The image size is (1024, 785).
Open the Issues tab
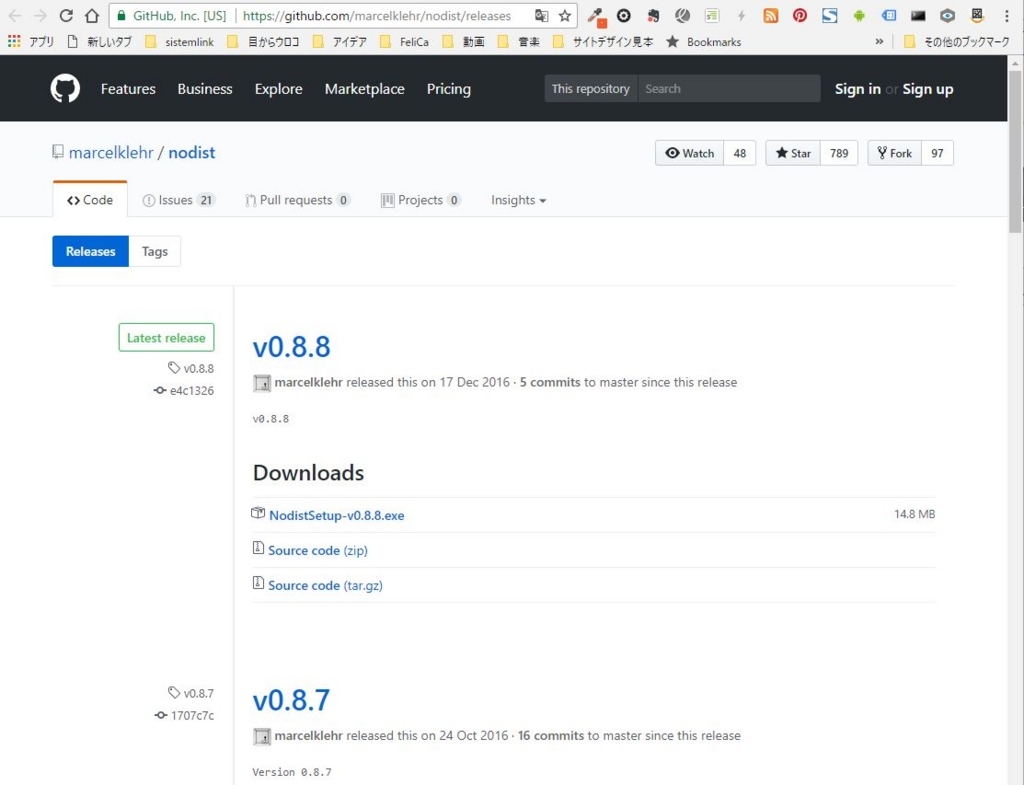[x=179, y=200]
